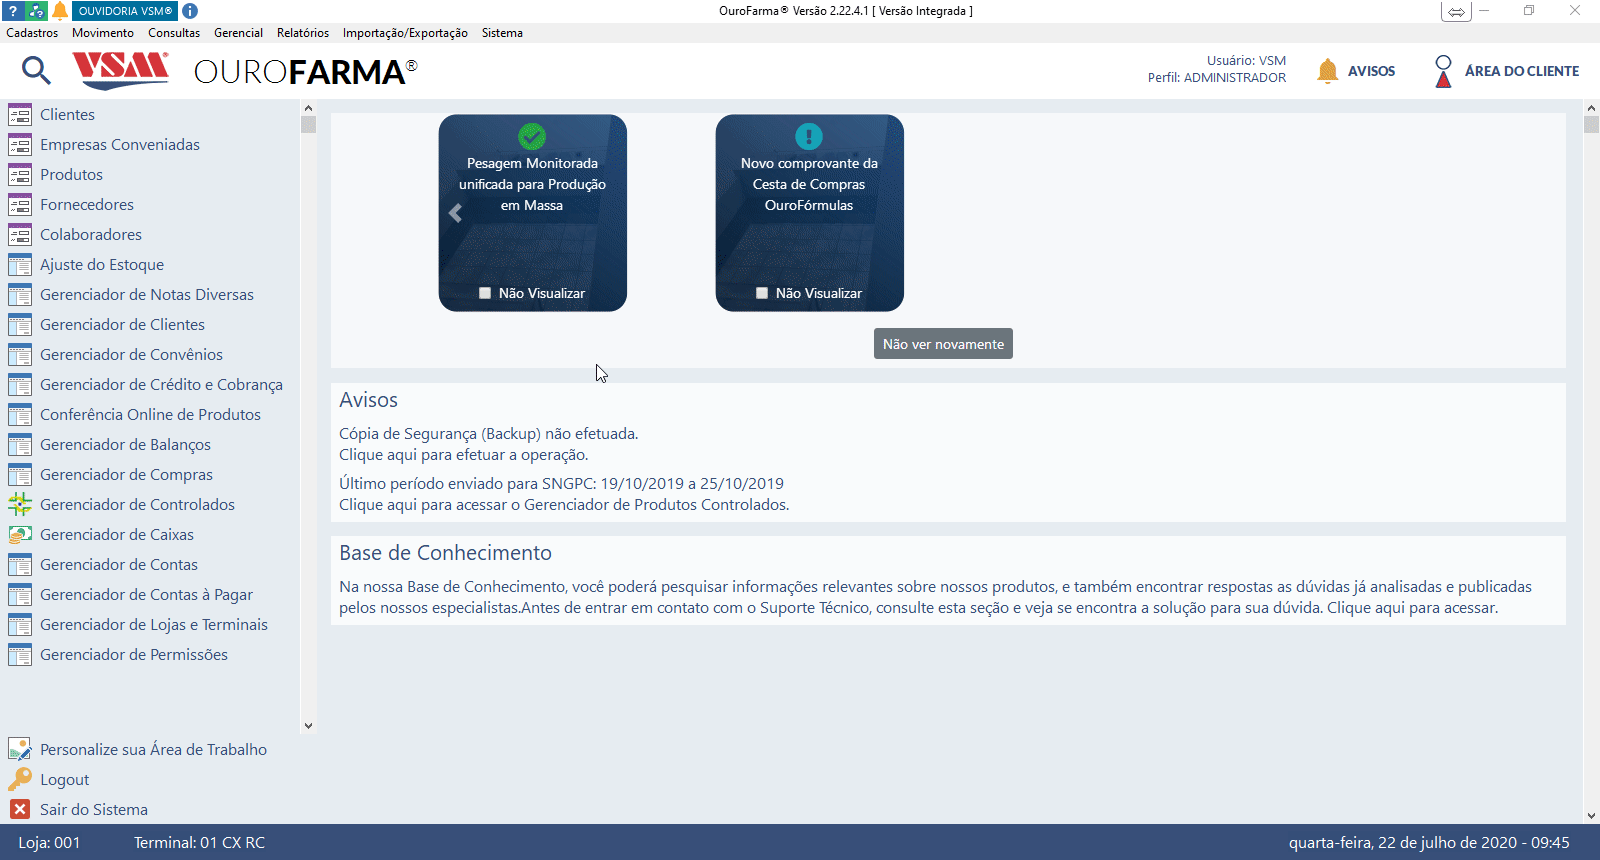
Task: Click sidebar scrollbar down arrow
Action: (308, 726)
